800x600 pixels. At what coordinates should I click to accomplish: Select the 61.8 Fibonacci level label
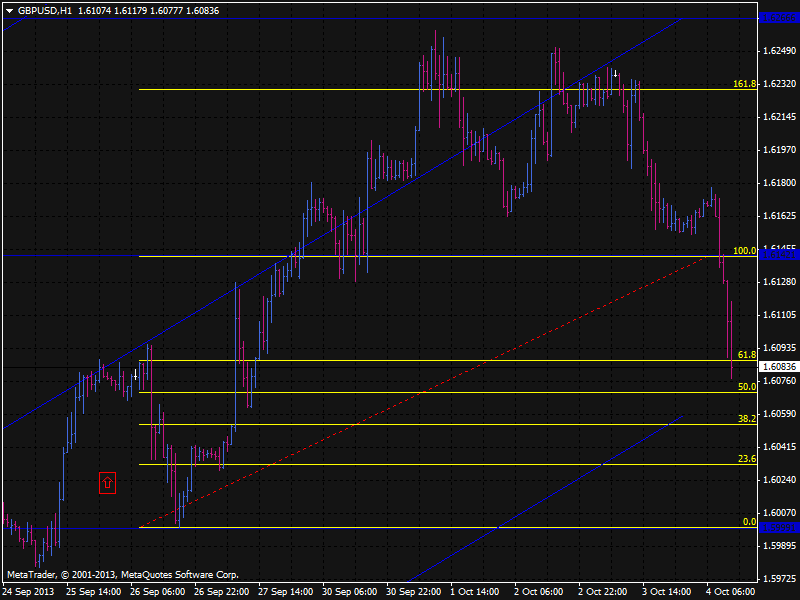[745, 355]
